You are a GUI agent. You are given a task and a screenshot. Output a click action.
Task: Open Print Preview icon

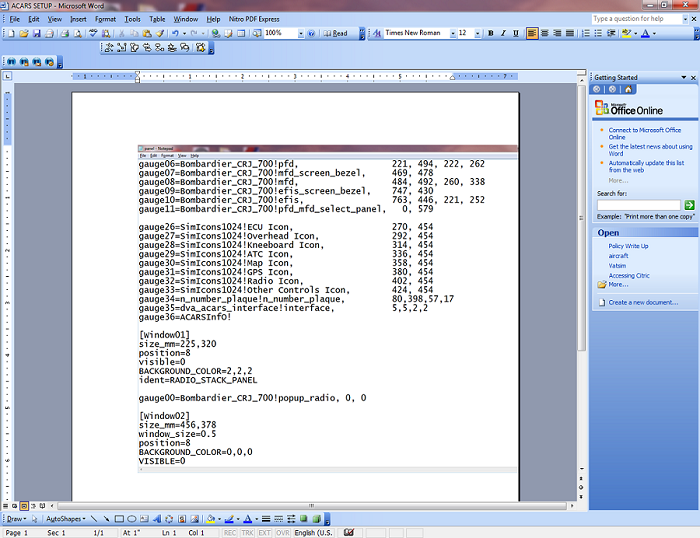[78, 33]
